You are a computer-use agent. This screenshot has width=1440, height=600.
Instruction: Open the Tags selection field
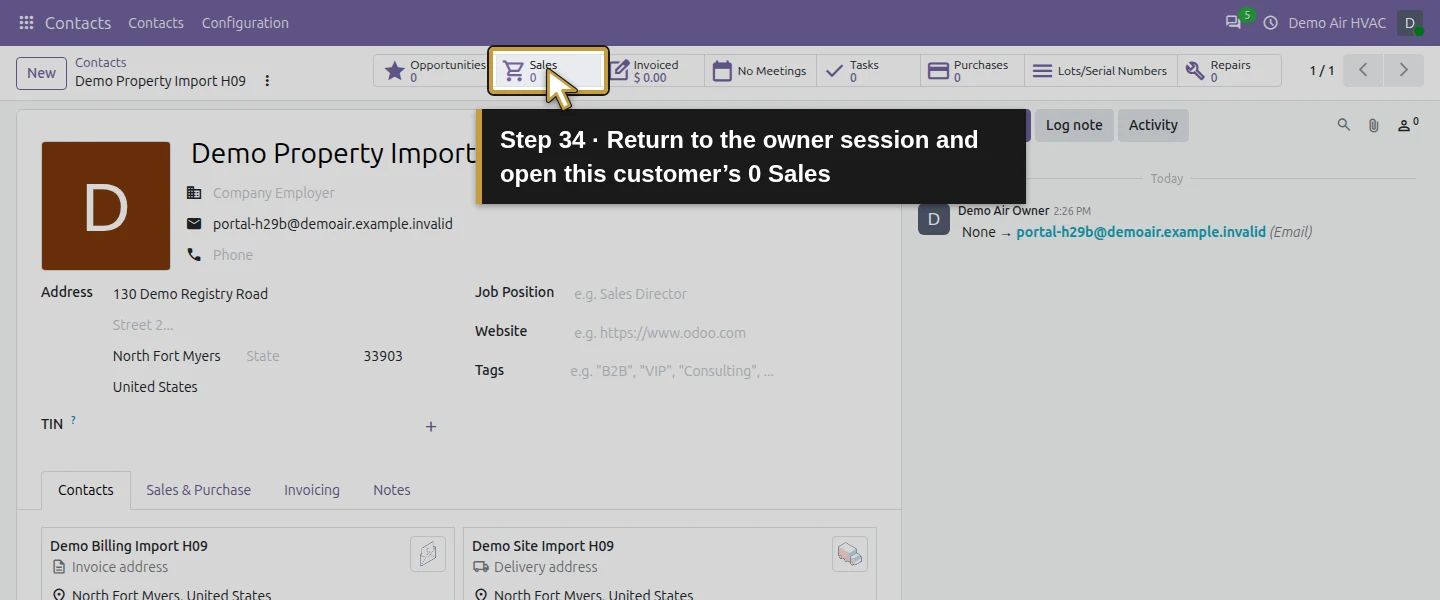click(723, 371)
